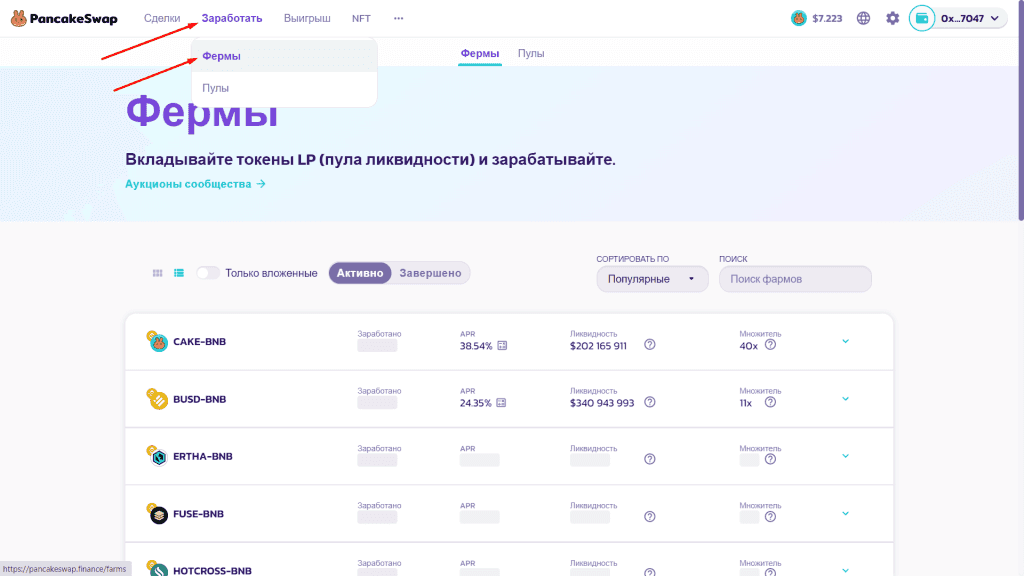This screenshot has height=576, width=1024.
Task: Click the HOTCROSS-BNB pair name
Action: [x=212, y=571]
